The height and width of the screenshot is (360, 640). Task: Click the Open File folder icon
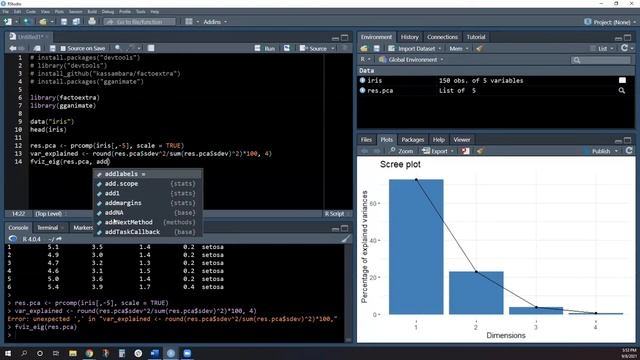pos(43,22)
